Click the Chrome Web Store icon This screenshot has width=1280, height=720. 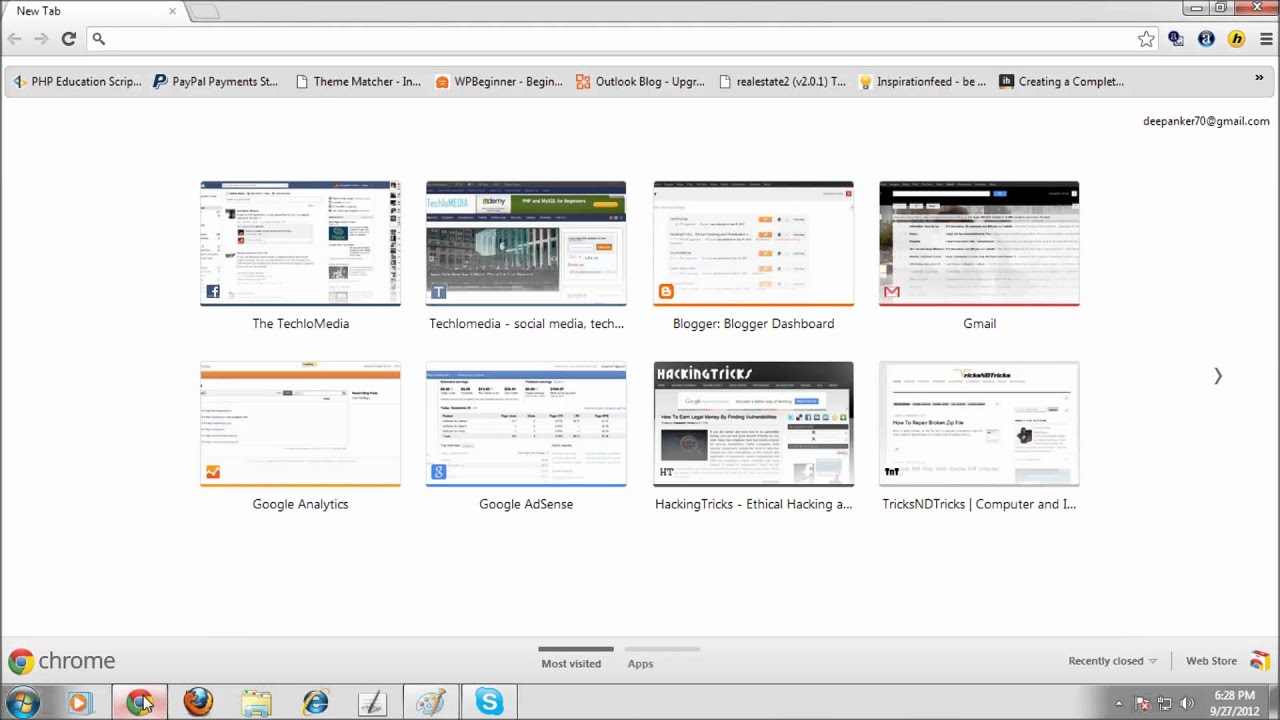(1260, 661)
